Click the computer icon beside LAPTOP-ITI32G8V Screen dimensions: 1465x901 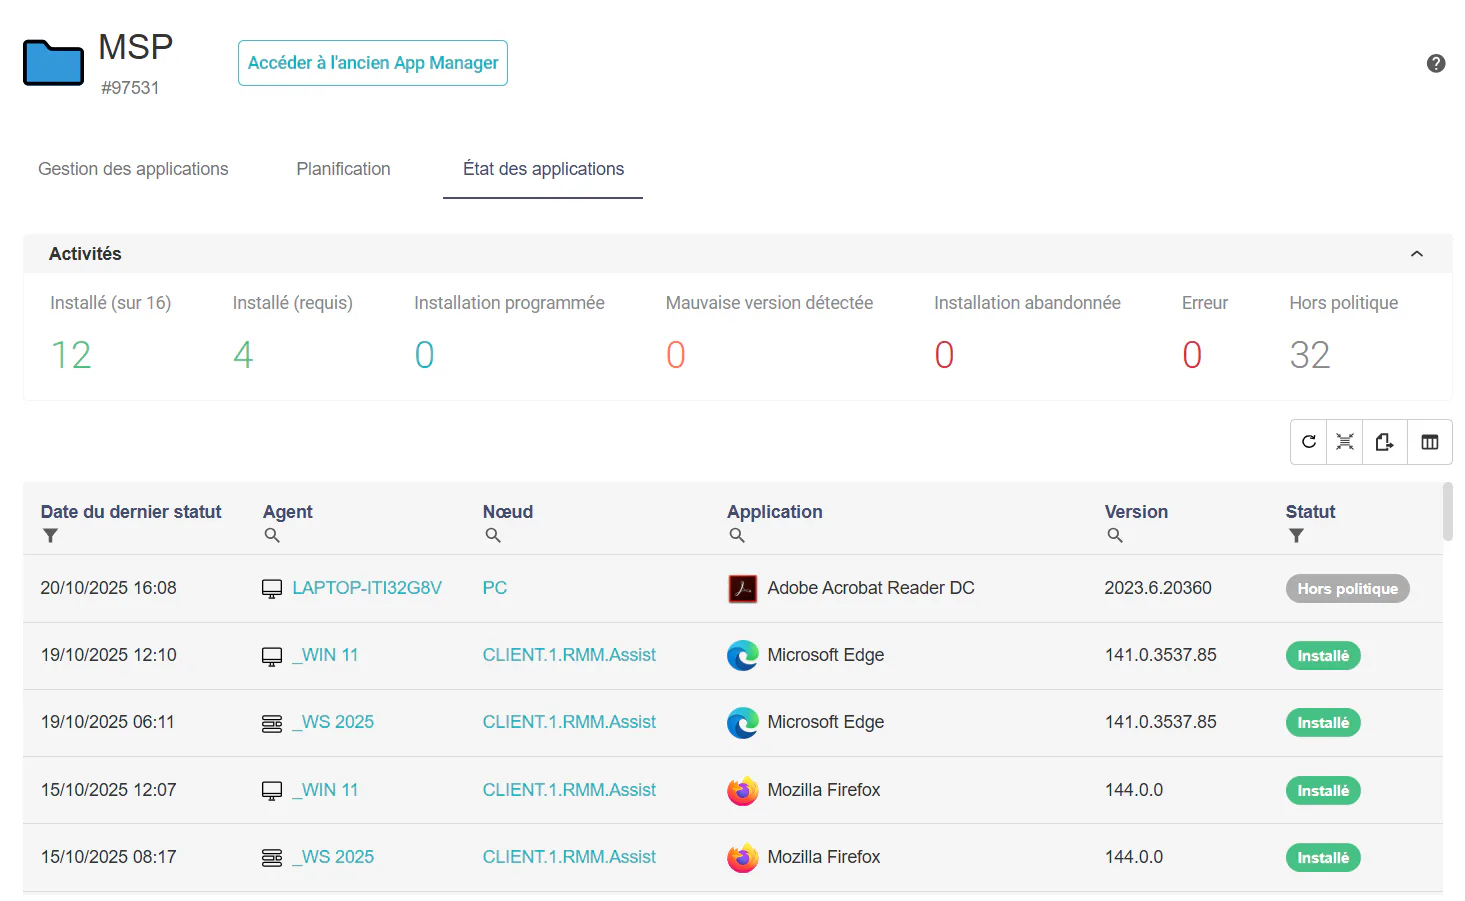pyautogui.click(x=272, y=589)
